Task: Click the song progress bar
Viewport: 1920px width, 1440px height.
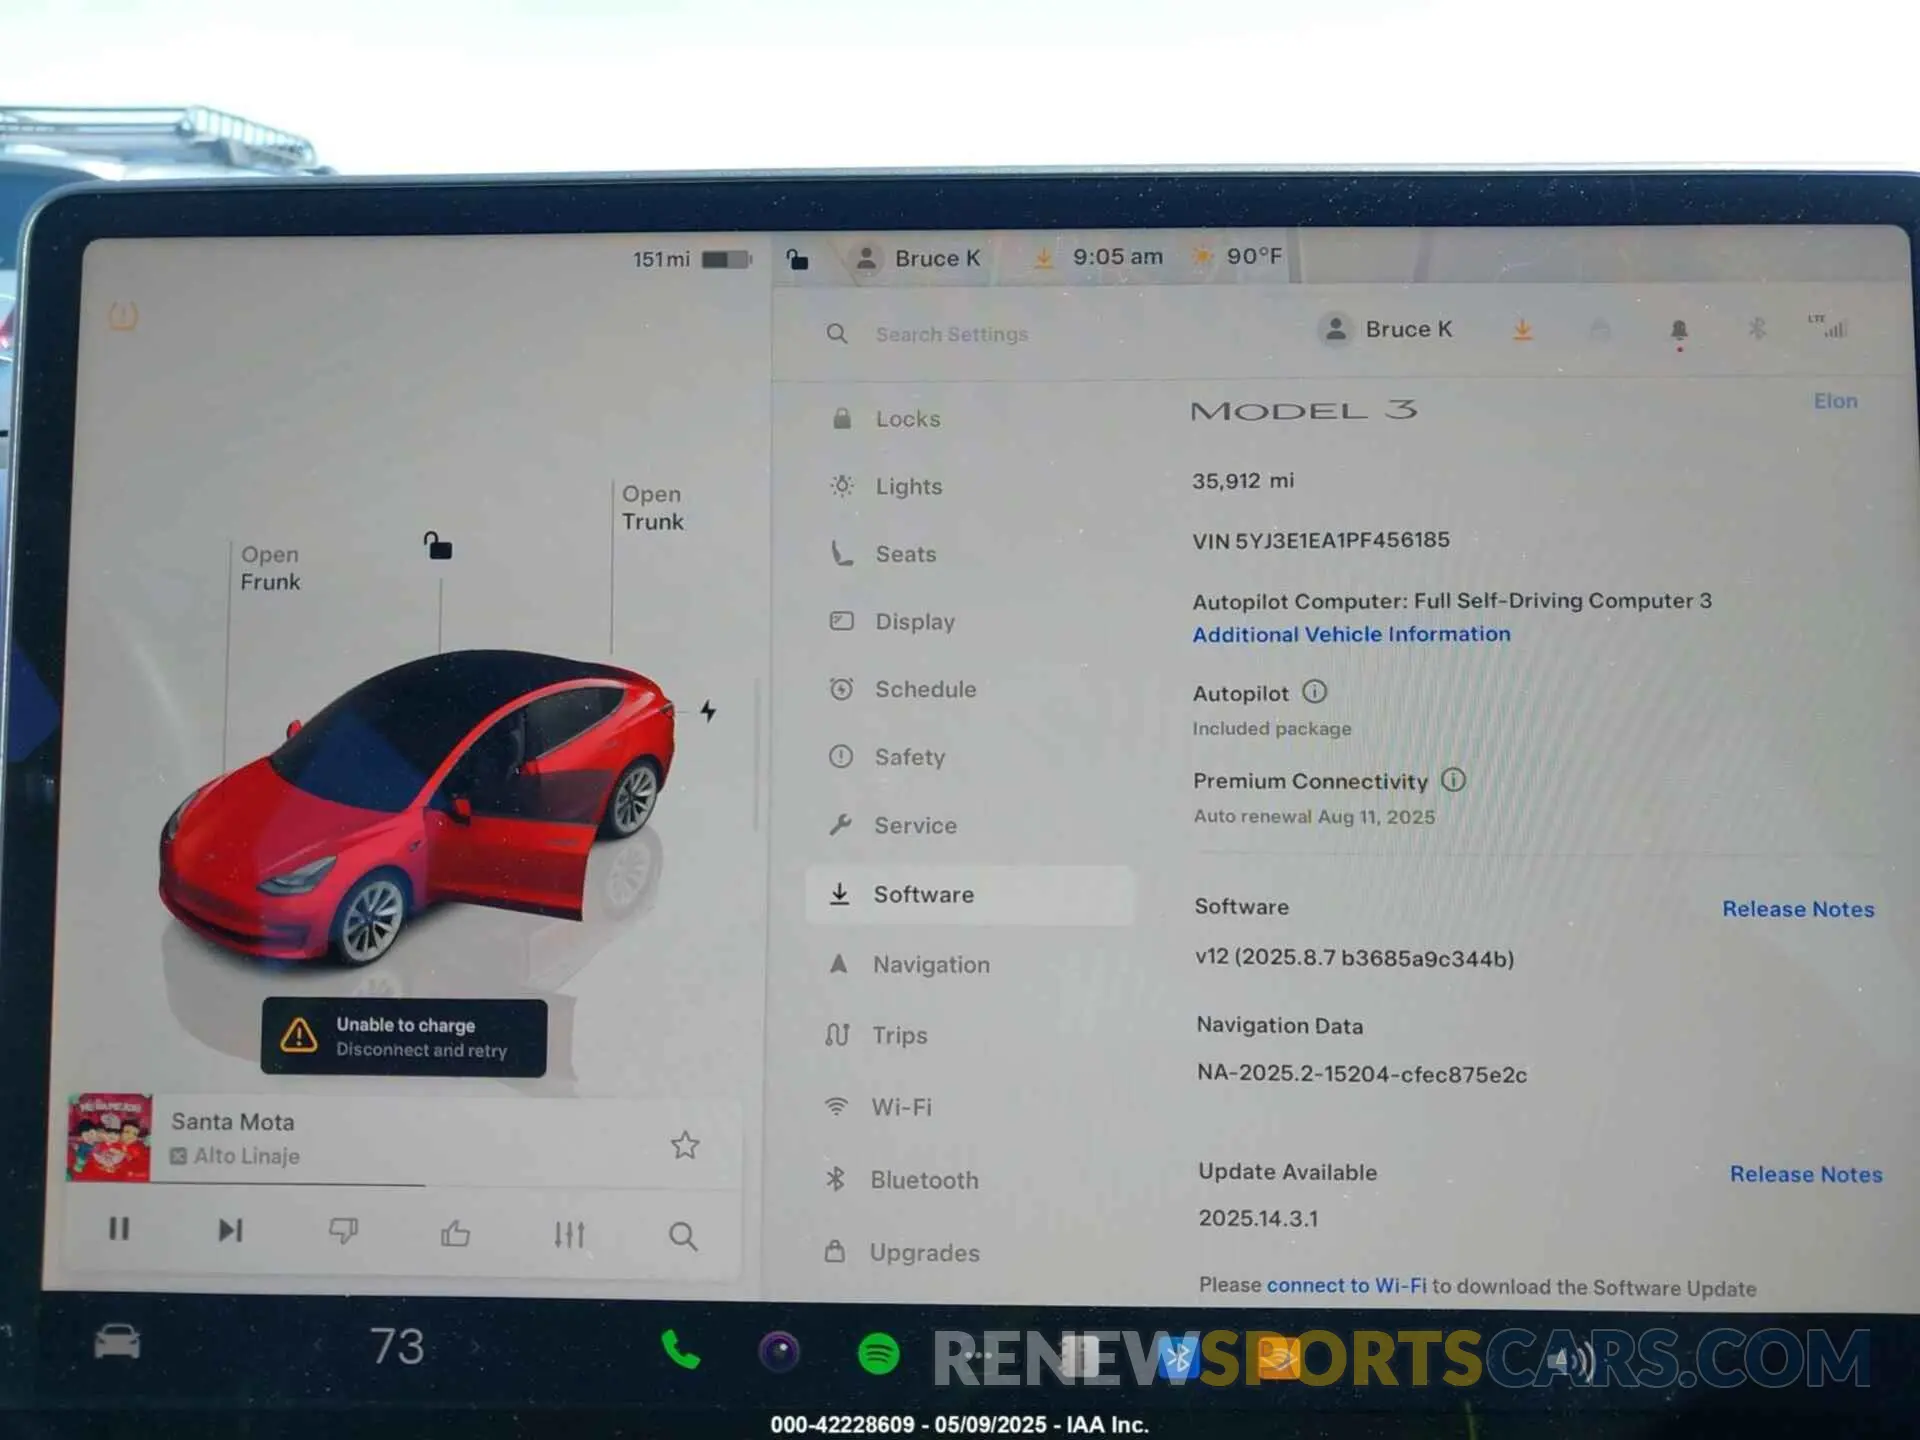Action: pos(446,1186)
